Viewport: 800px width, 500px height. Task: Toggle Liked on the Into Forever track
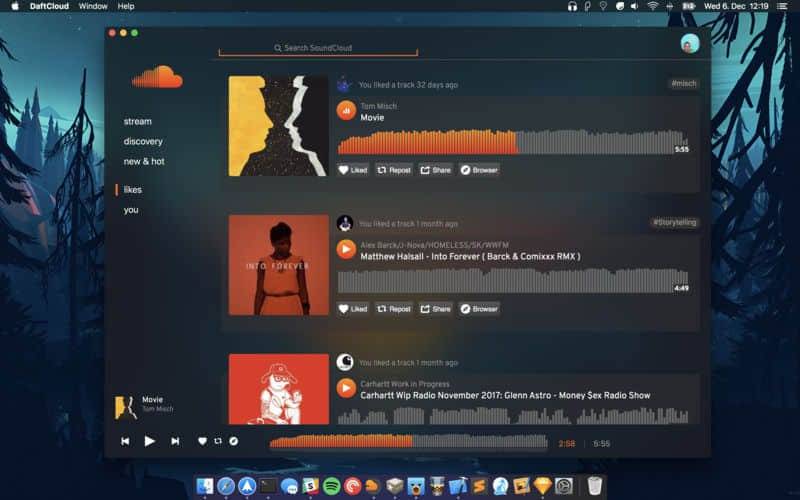[353, 309]
